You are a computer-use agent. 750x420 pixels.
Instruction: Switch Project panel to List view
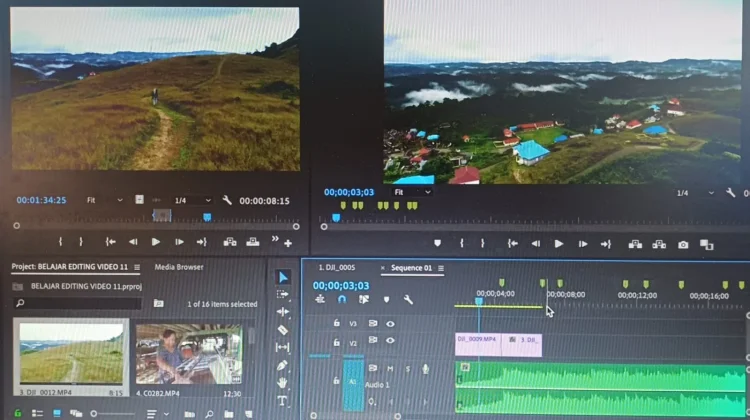tap(37, 413)
